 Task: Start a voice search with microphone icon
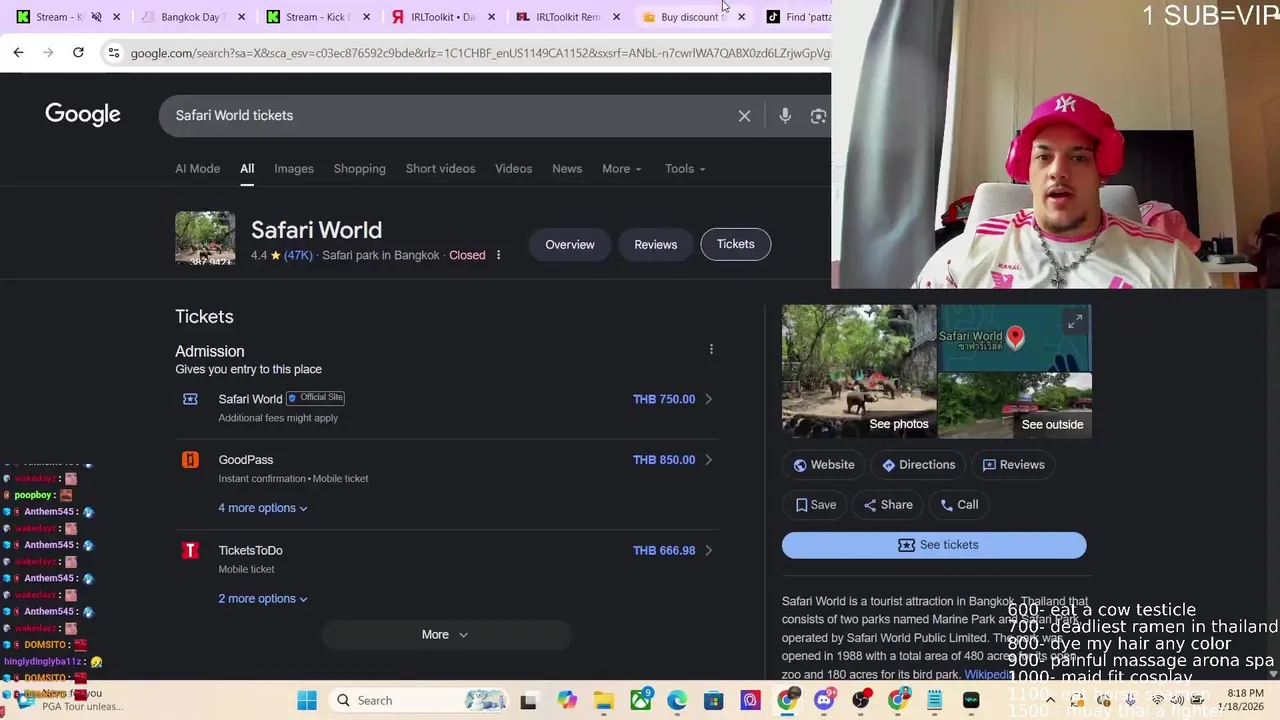point(785,116)
